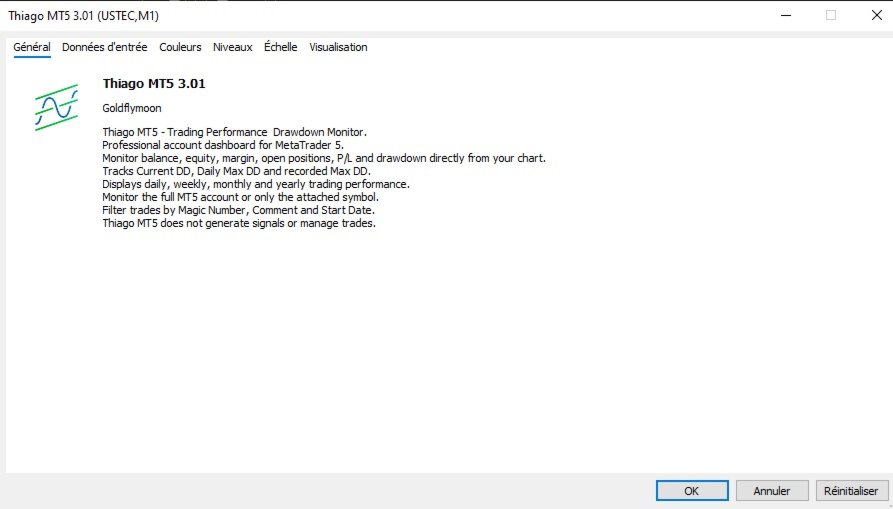Click the author name Goldflymoon
893x509 pixels.
point(132,108)
